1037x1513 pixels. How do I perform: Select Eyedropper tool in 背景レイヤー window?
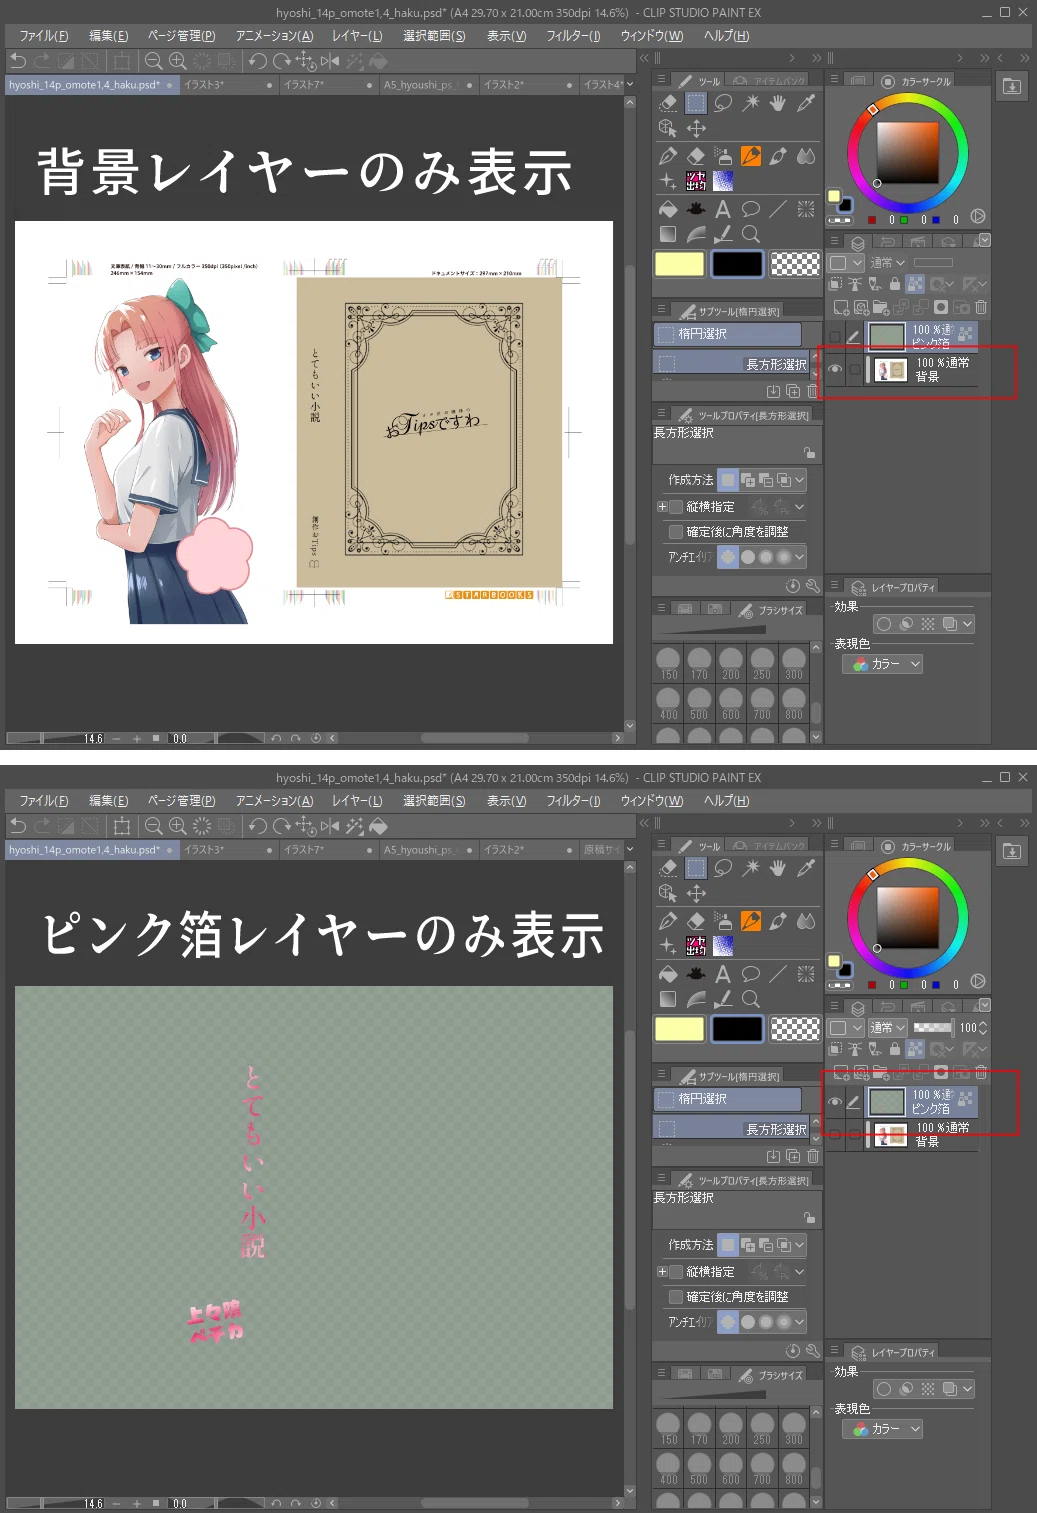[805, 102]
